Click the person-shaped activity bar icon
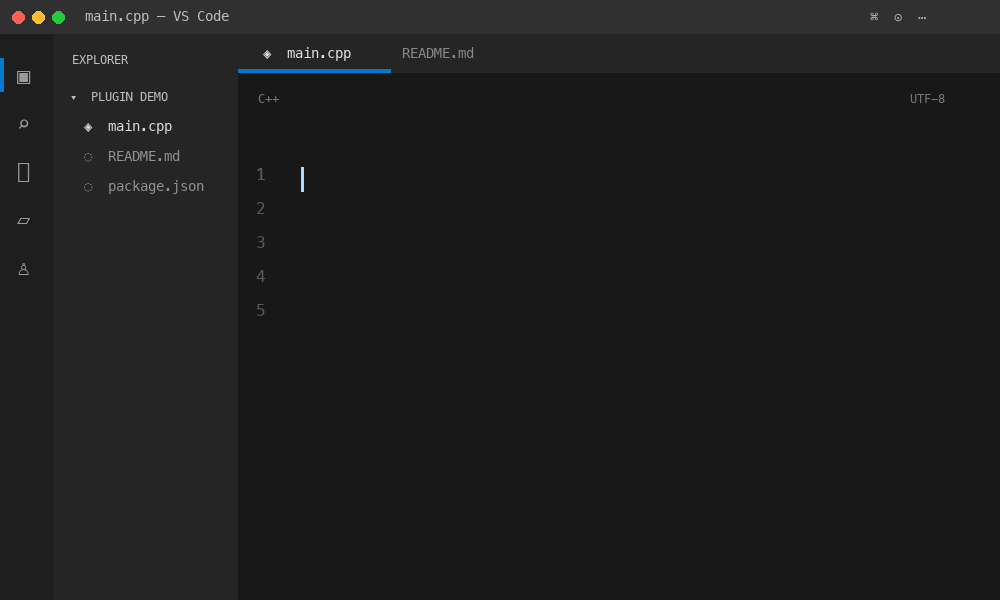Screen dimensions: 1000x600 24,269
